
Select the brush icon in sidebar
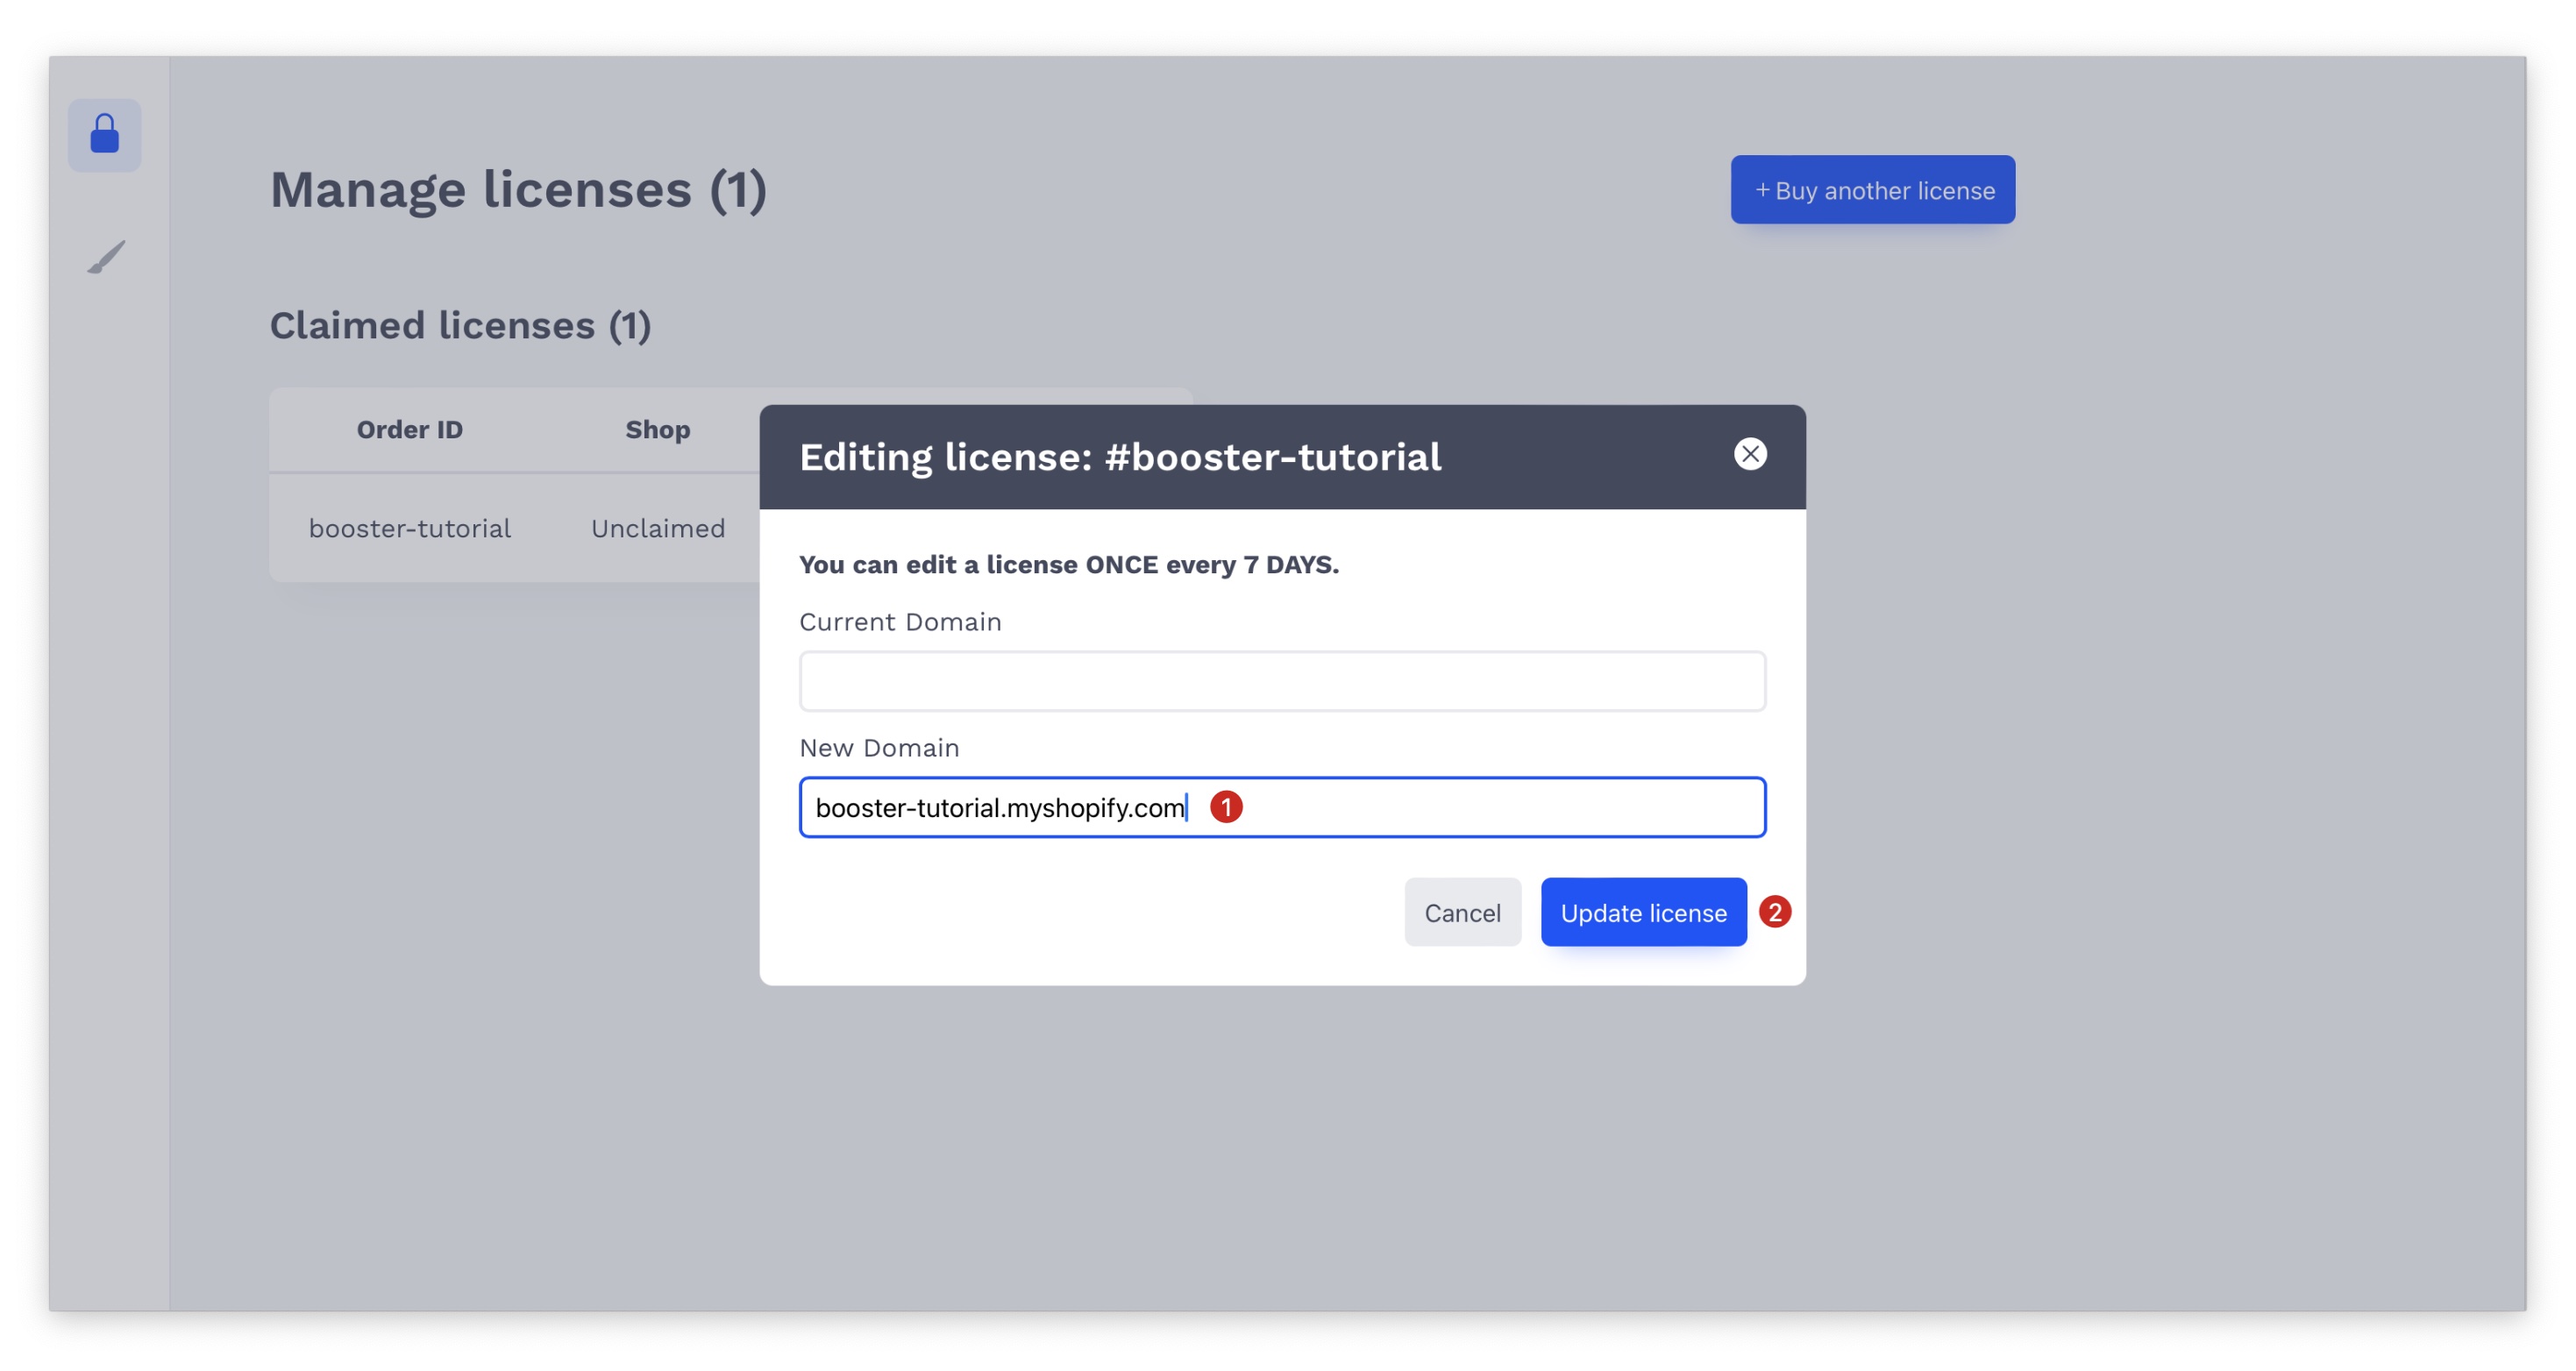(x=106, y=256)
